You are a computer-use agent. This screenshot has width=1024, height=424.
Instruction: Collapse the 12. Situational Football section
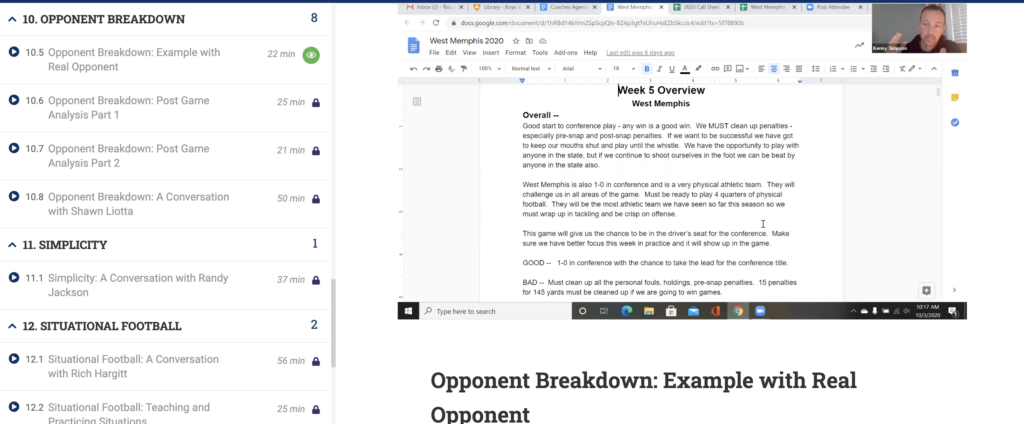12,326
